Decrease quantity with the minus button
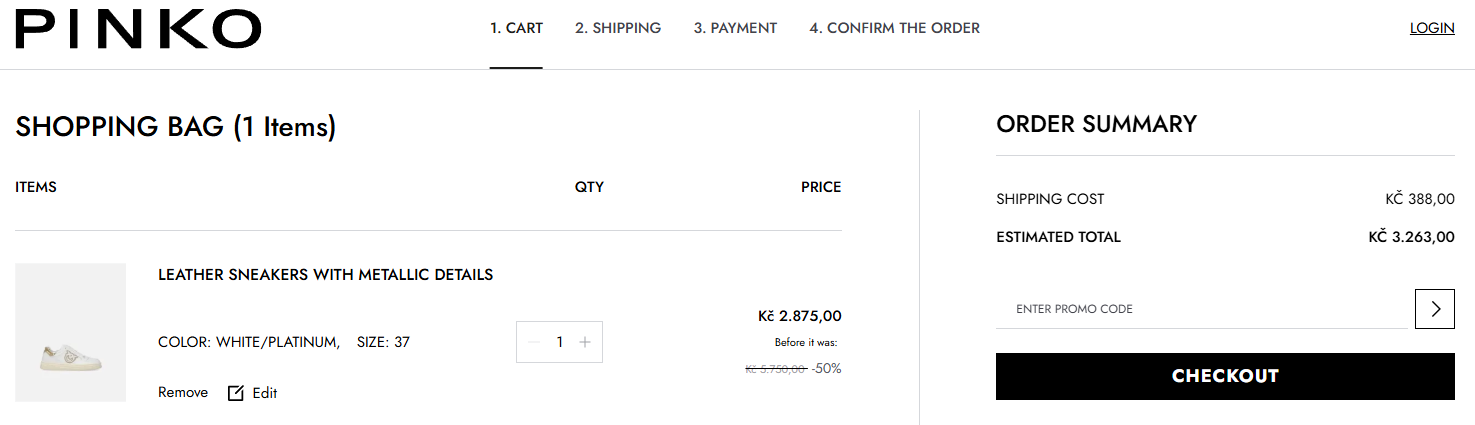1475x425 pixels. coord(534,342)
